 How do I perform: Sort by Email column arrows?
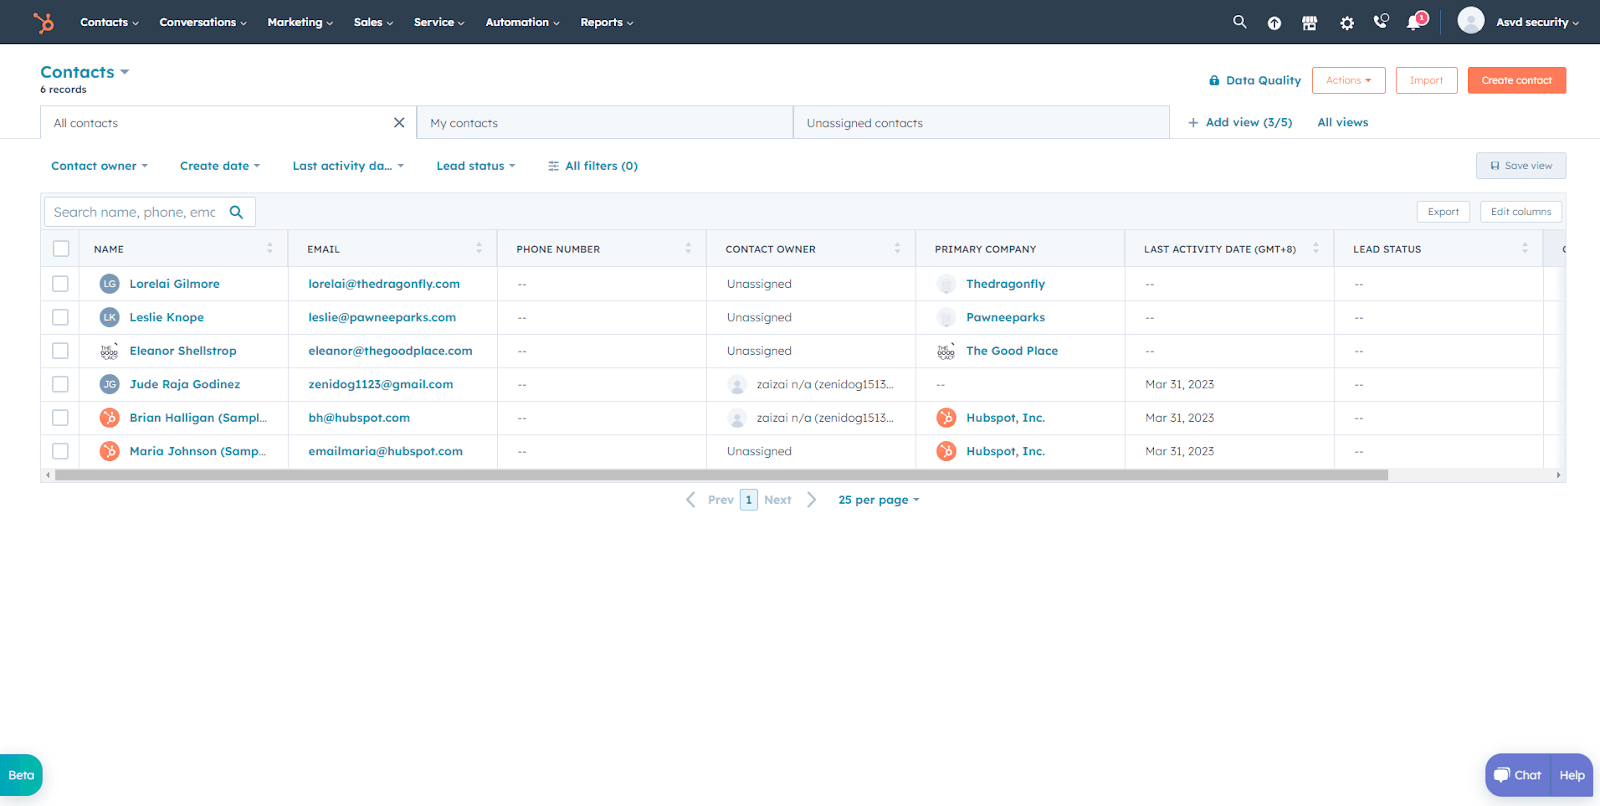coord(479,248)
